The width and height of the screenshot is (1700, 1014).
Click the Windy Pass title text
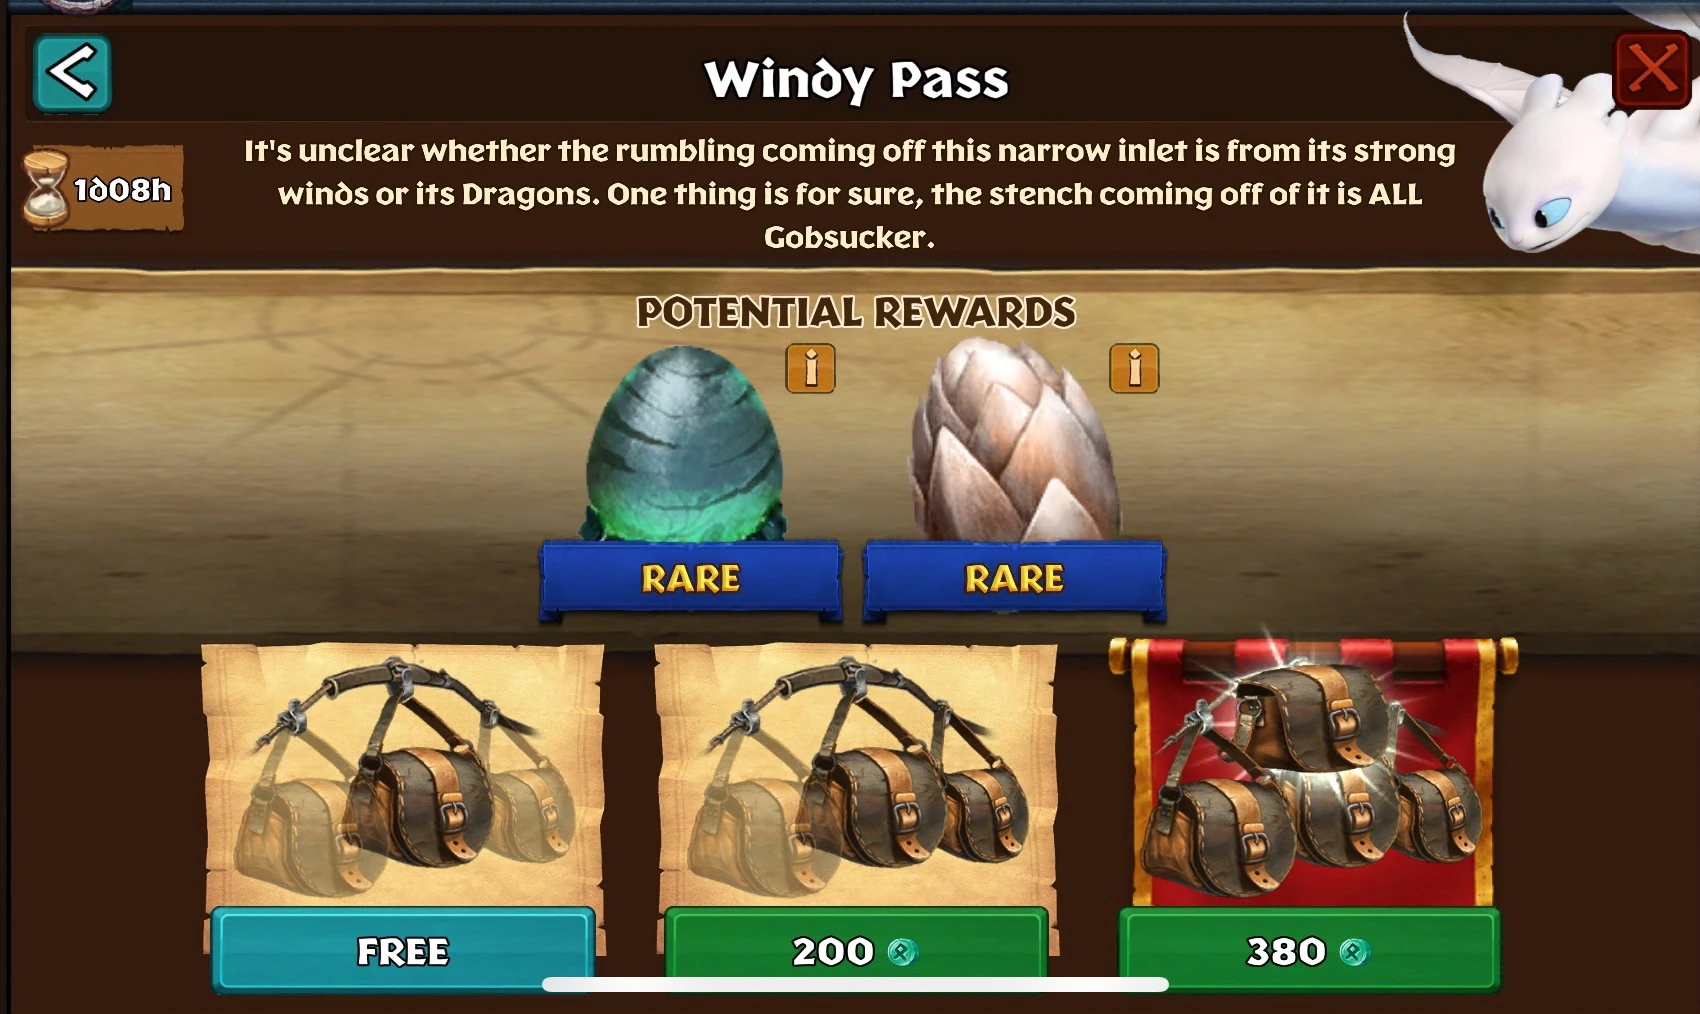(x=856, y=79)
